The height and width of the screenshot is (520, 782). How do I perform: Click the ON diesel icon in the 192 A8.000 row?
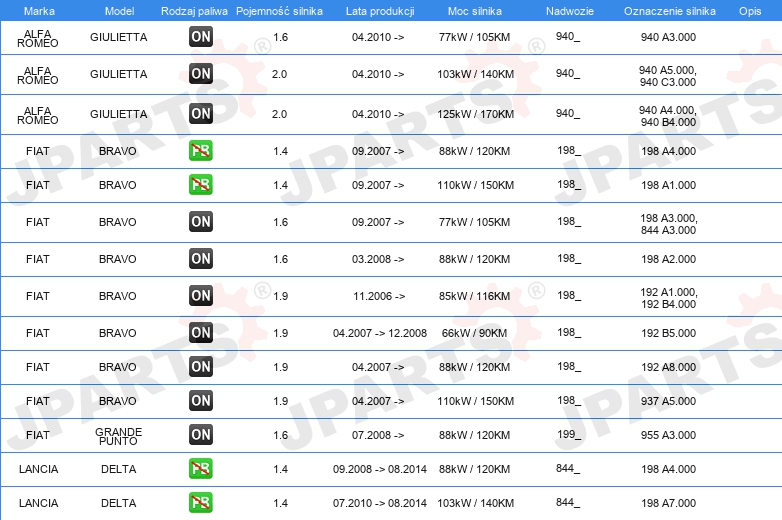(201, 366)
